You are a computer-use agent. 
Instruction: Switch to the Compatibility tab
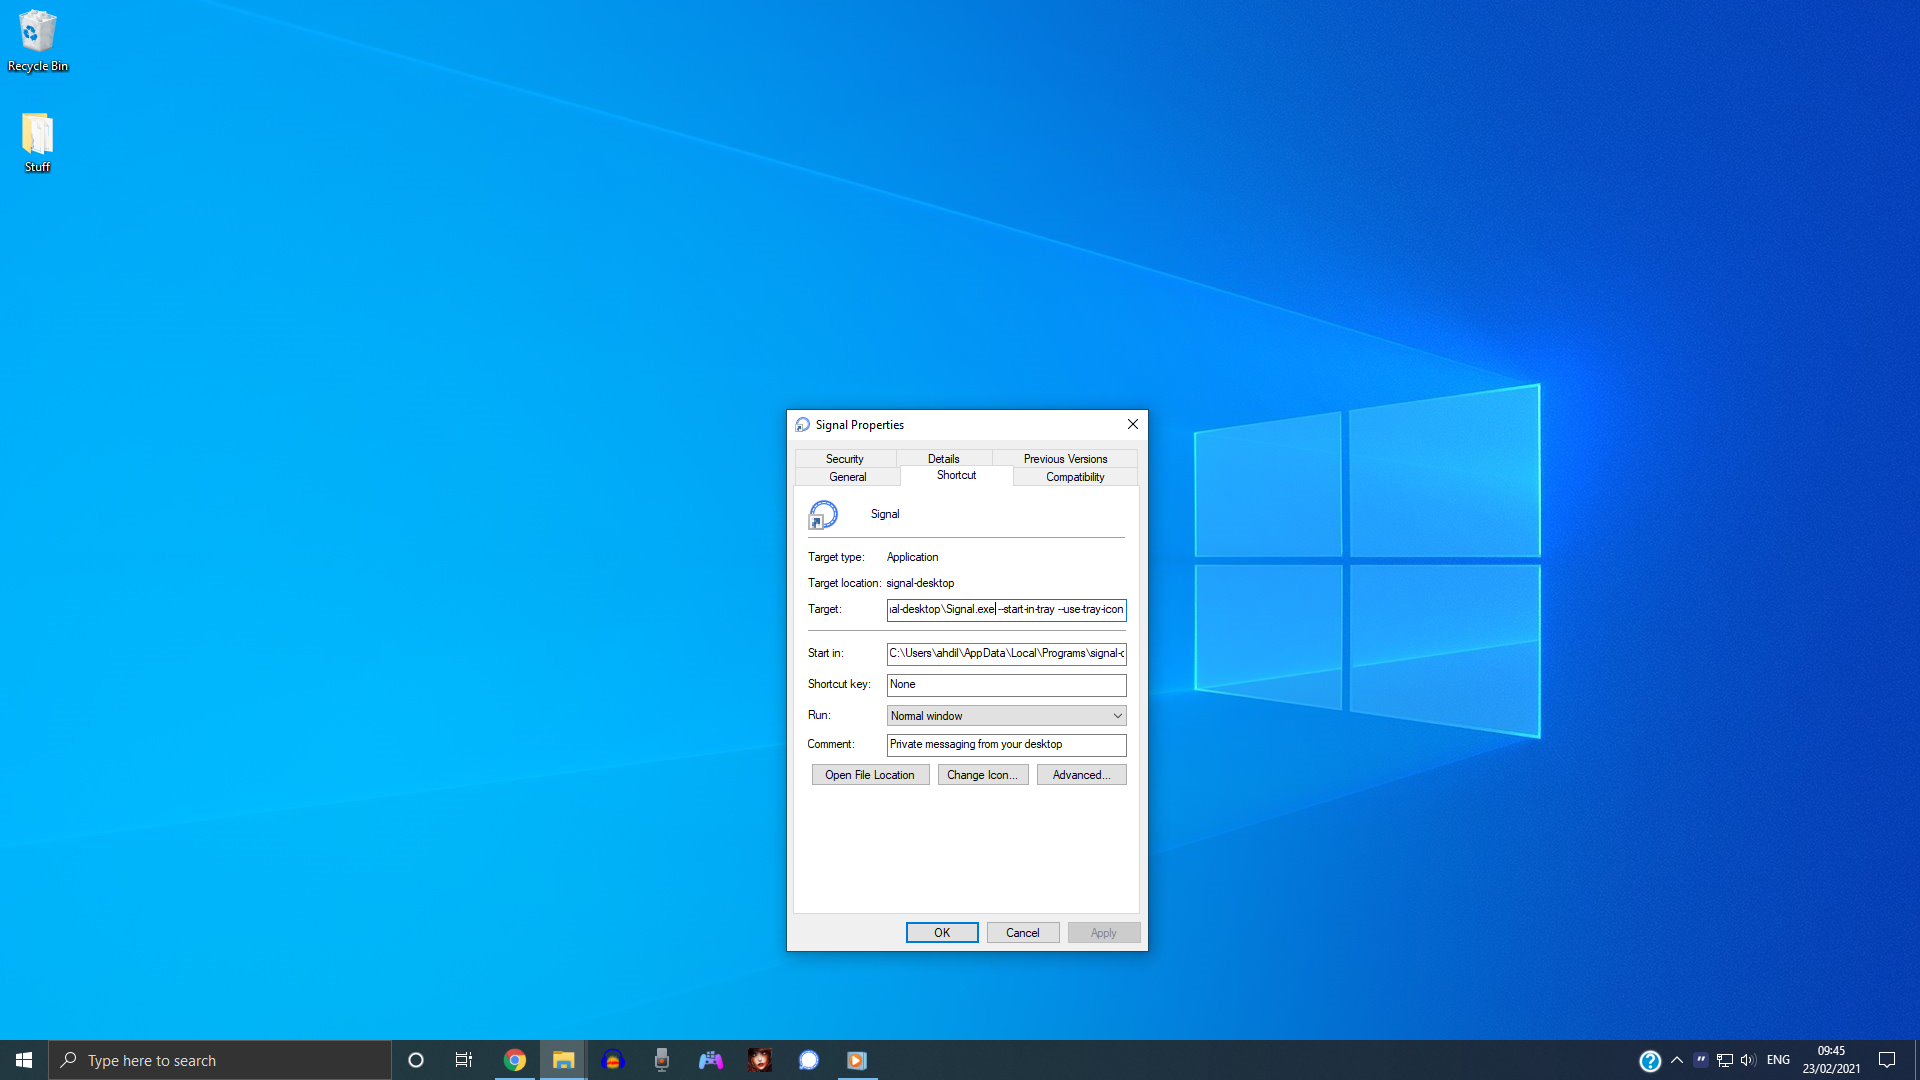(1074, 477)
